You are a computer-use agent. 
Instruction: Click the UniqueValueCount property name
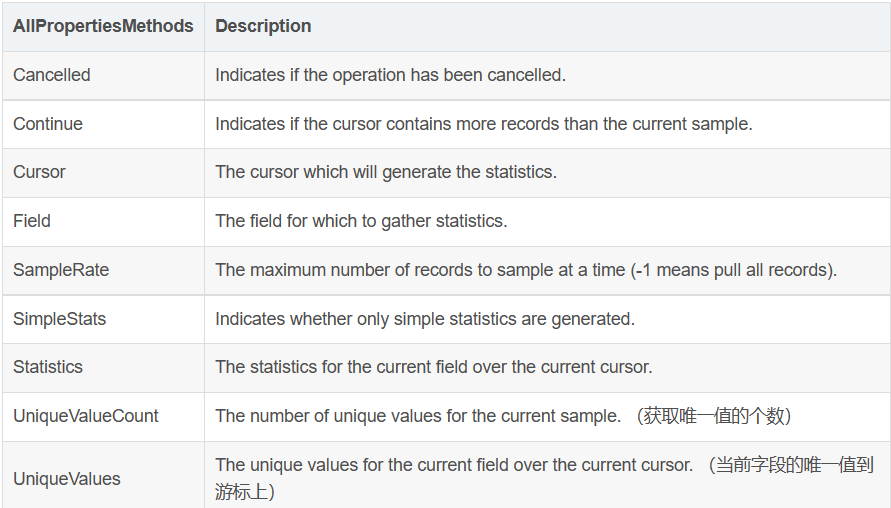(x=86, y=416)
